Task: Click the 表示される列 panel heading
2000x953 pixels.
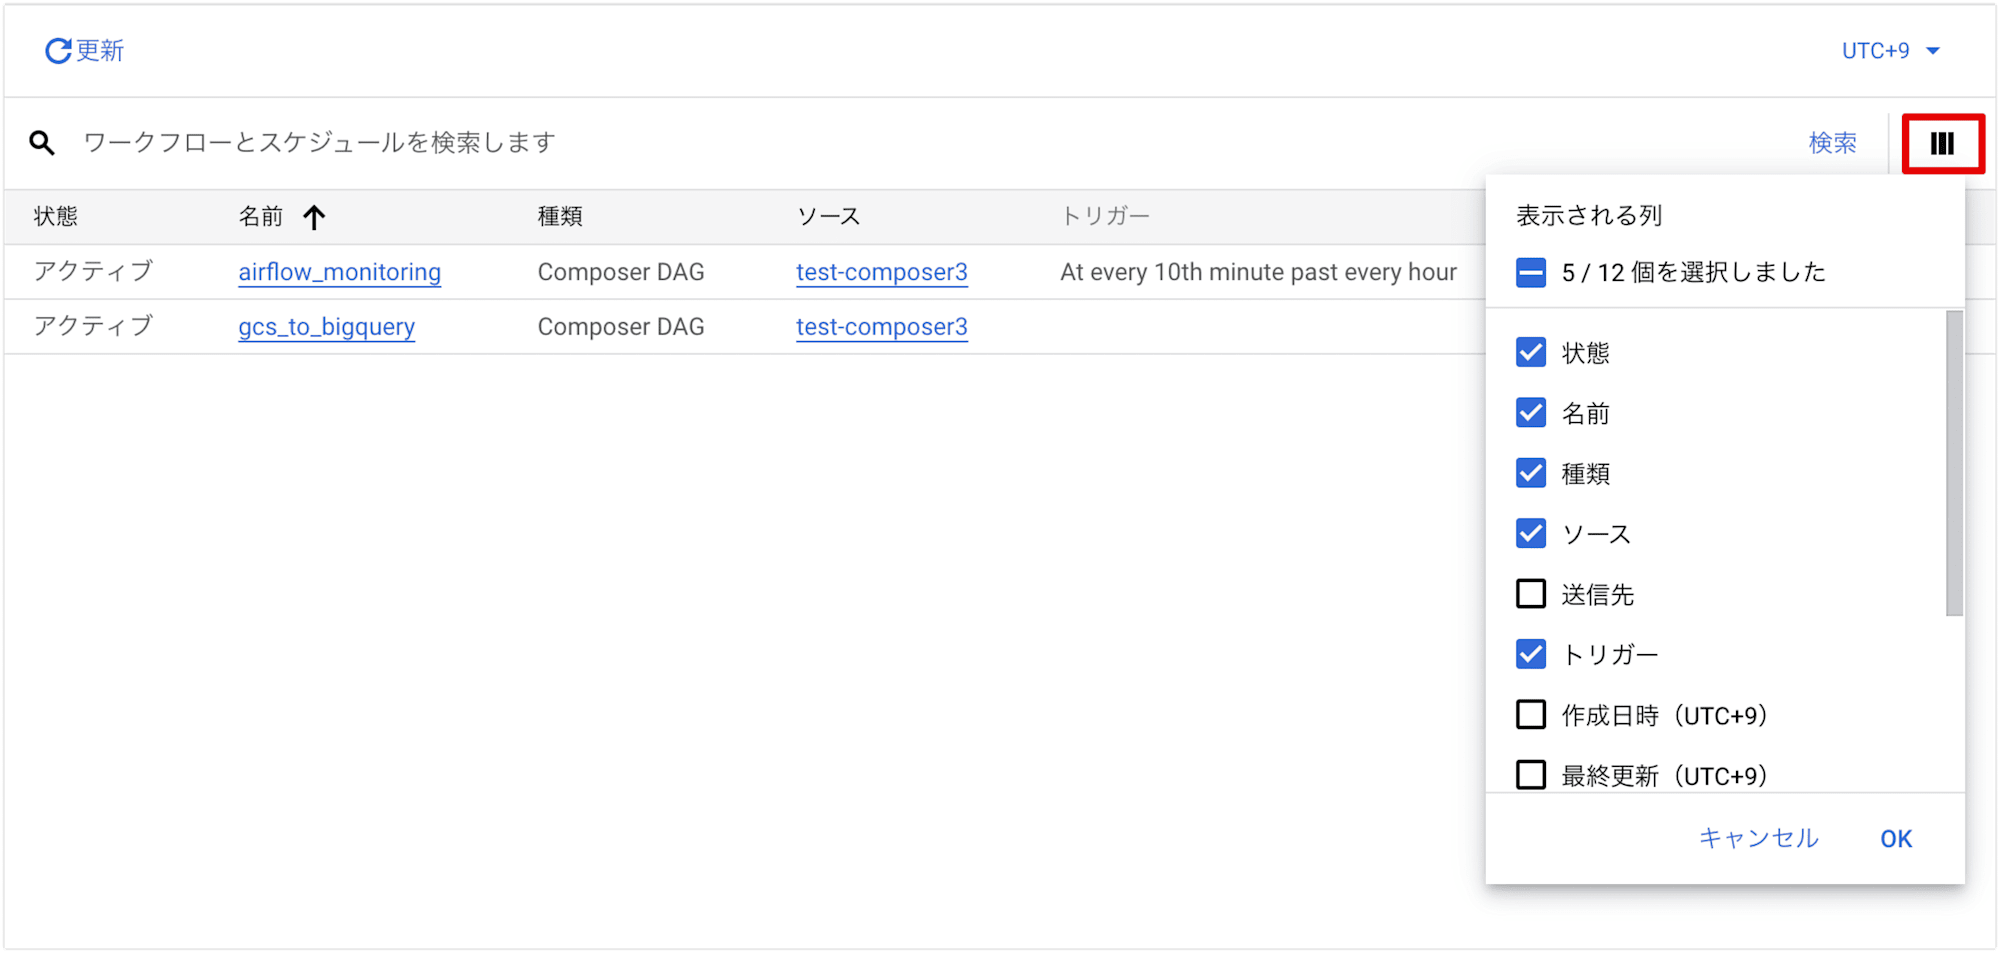Action: [1589, 216]
